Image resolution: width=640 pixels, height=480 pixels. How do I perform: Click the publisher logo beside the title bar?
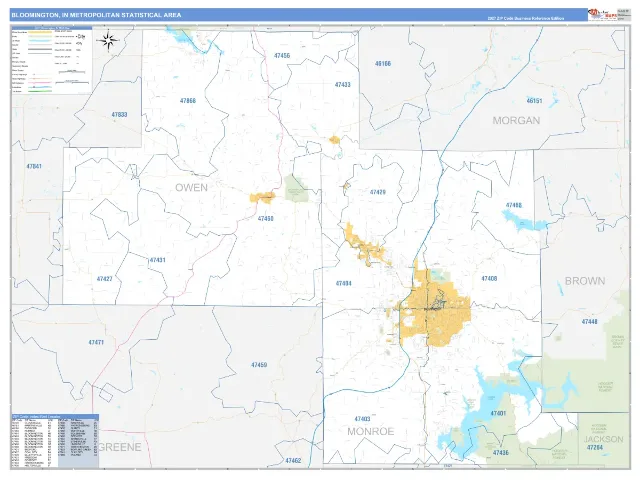601,14
